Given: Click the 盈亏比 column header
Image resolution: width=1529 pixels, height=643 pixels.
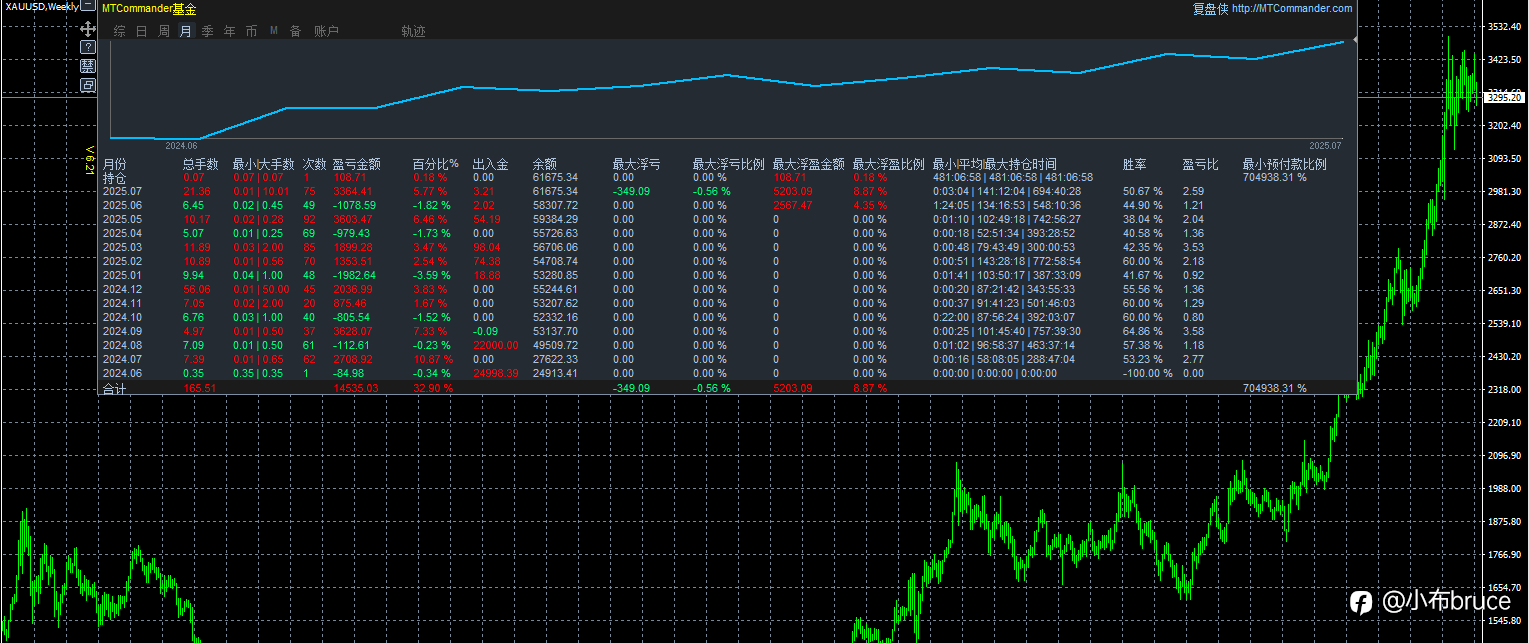Looking at the screenshot, I should click(x=1201, y=164).
